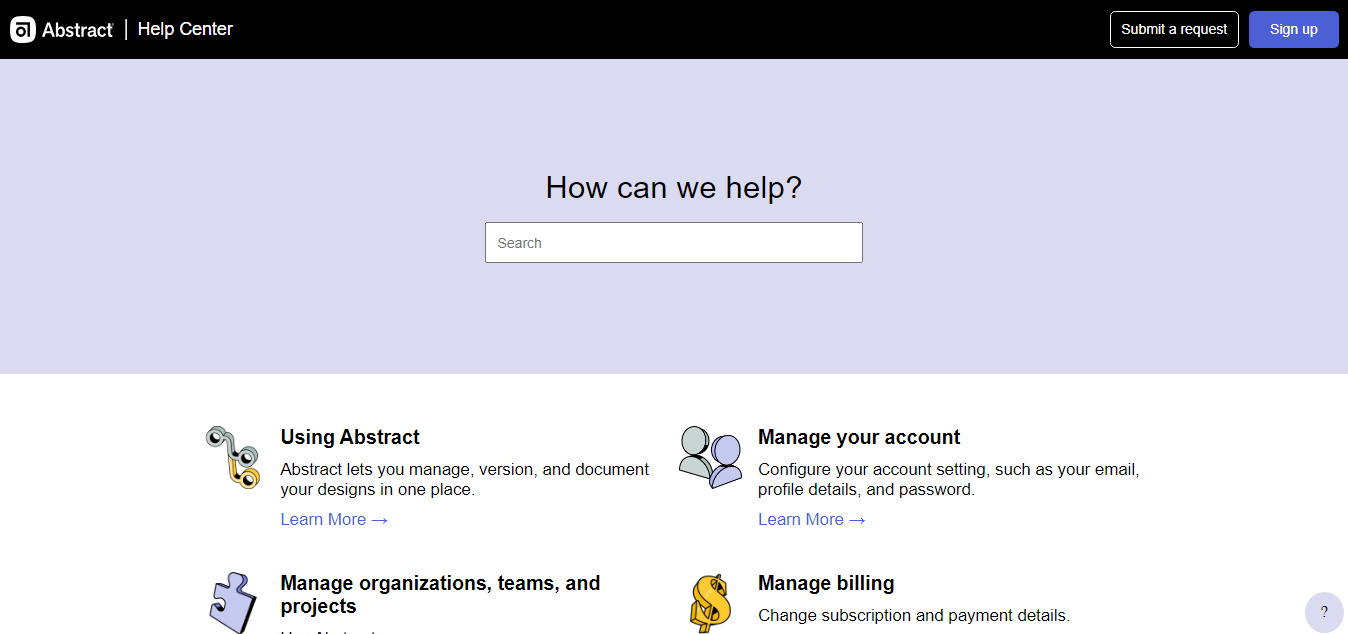The image size is (1348, 634).
Task: Click the Using Abstract description text
Action: pyautogui.click(x=464, y=479)
